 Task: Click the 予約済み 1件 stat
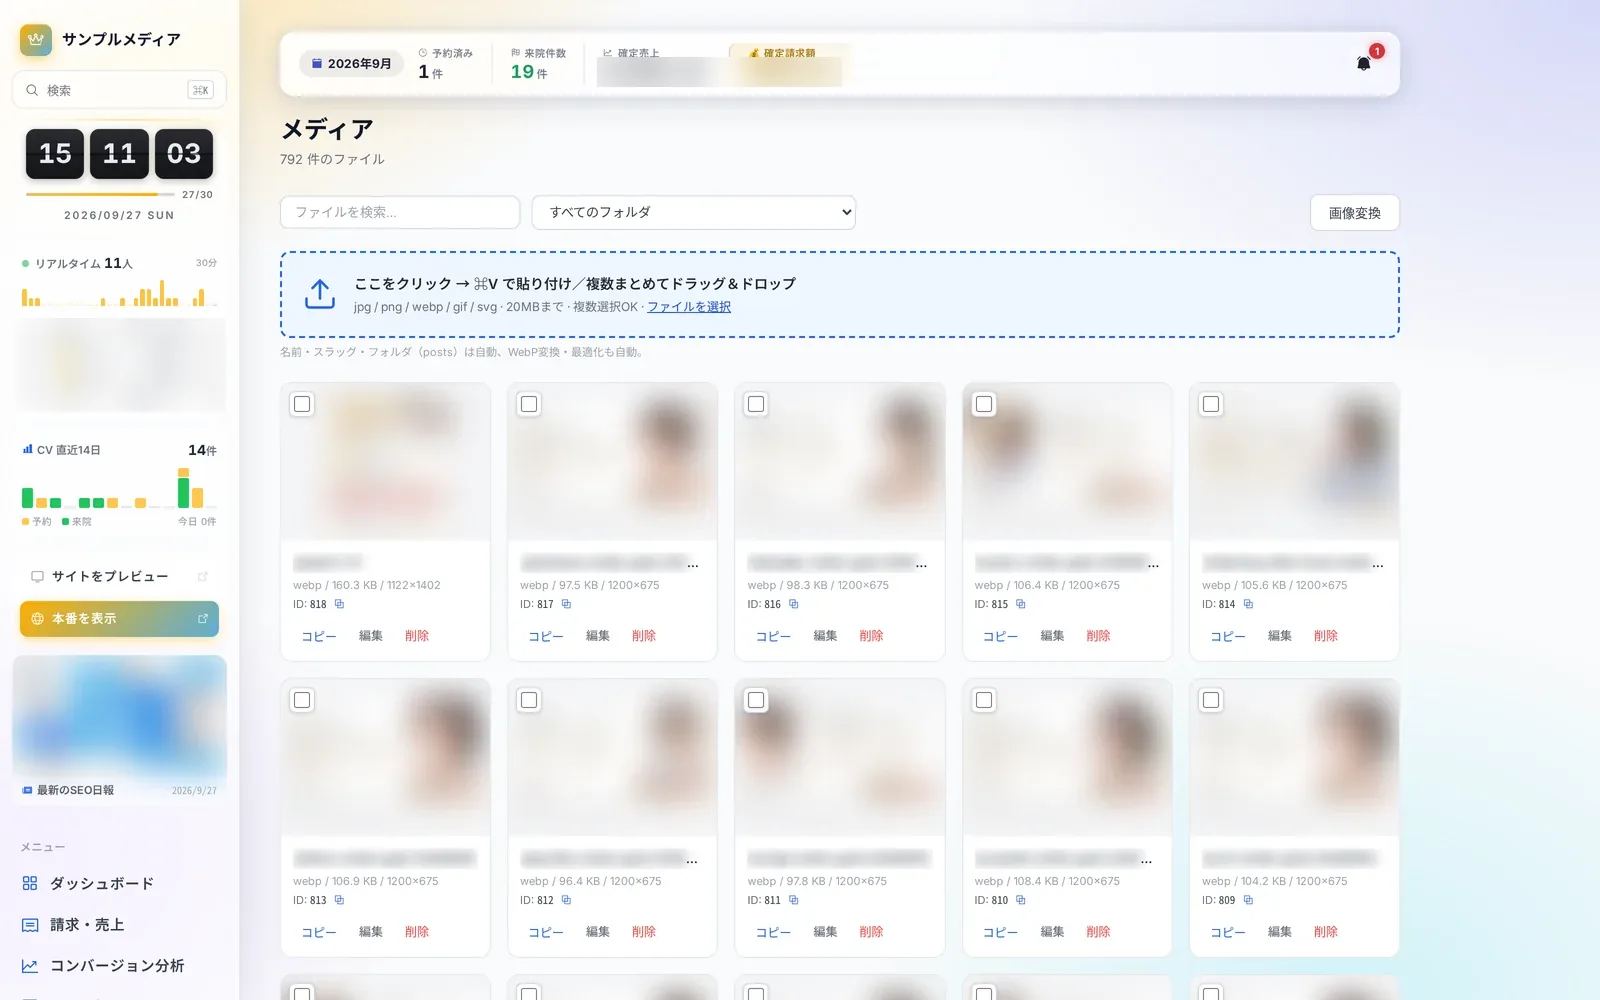pos(445,64)
